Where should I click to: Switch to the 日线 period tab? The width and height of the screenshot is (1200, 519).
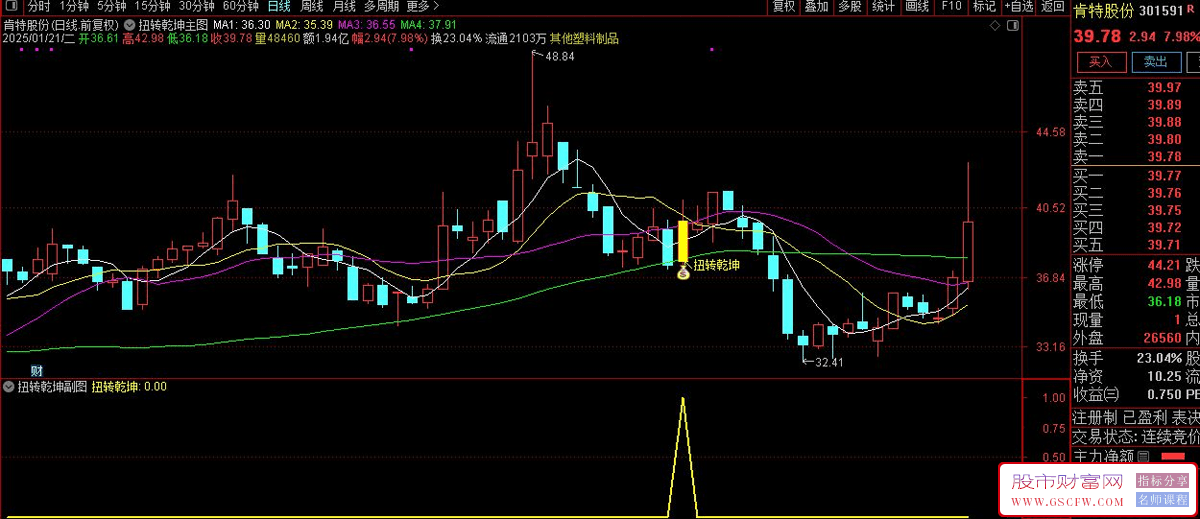pyautogui.click(x=279, y=6)
